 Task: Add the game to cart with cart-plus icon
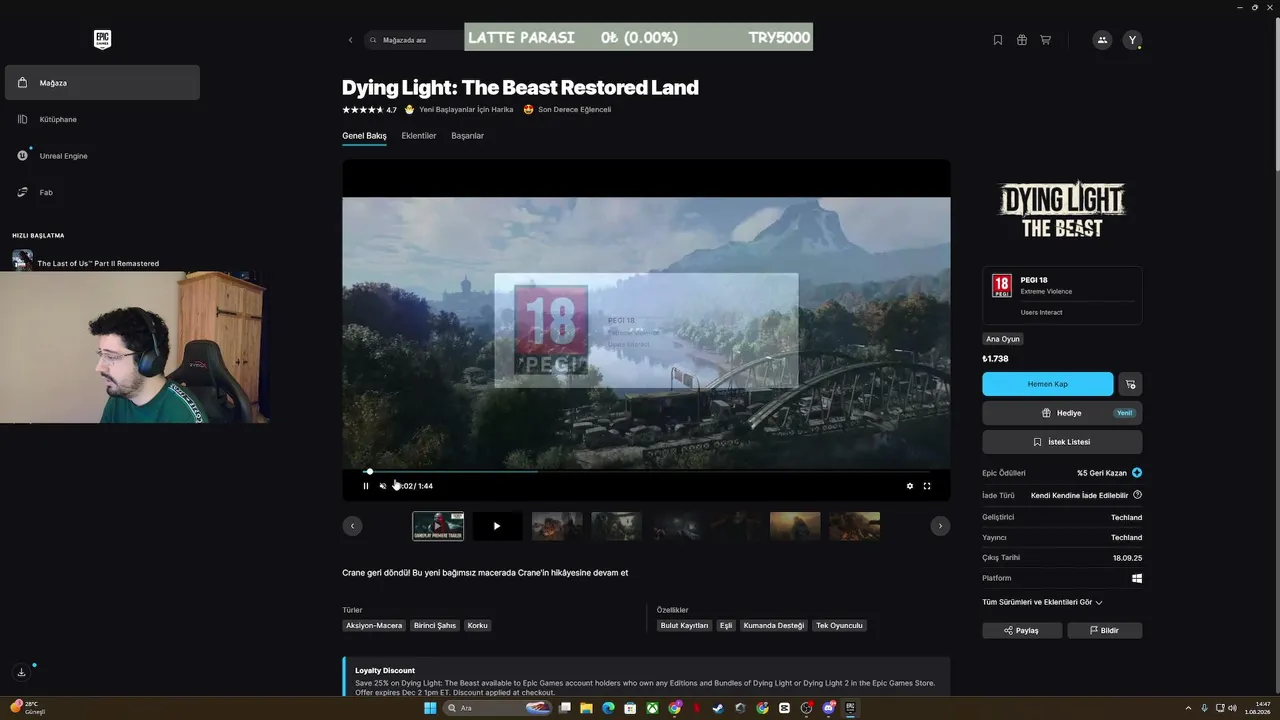pyautogui.click(x=1131, y=384)
